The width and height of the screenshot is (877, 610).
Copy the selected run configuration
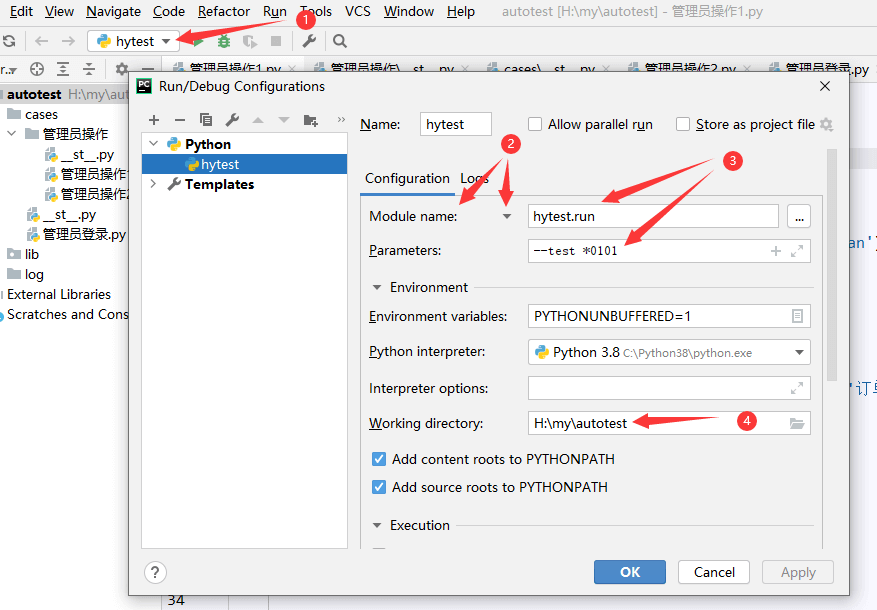pos(206,120)
